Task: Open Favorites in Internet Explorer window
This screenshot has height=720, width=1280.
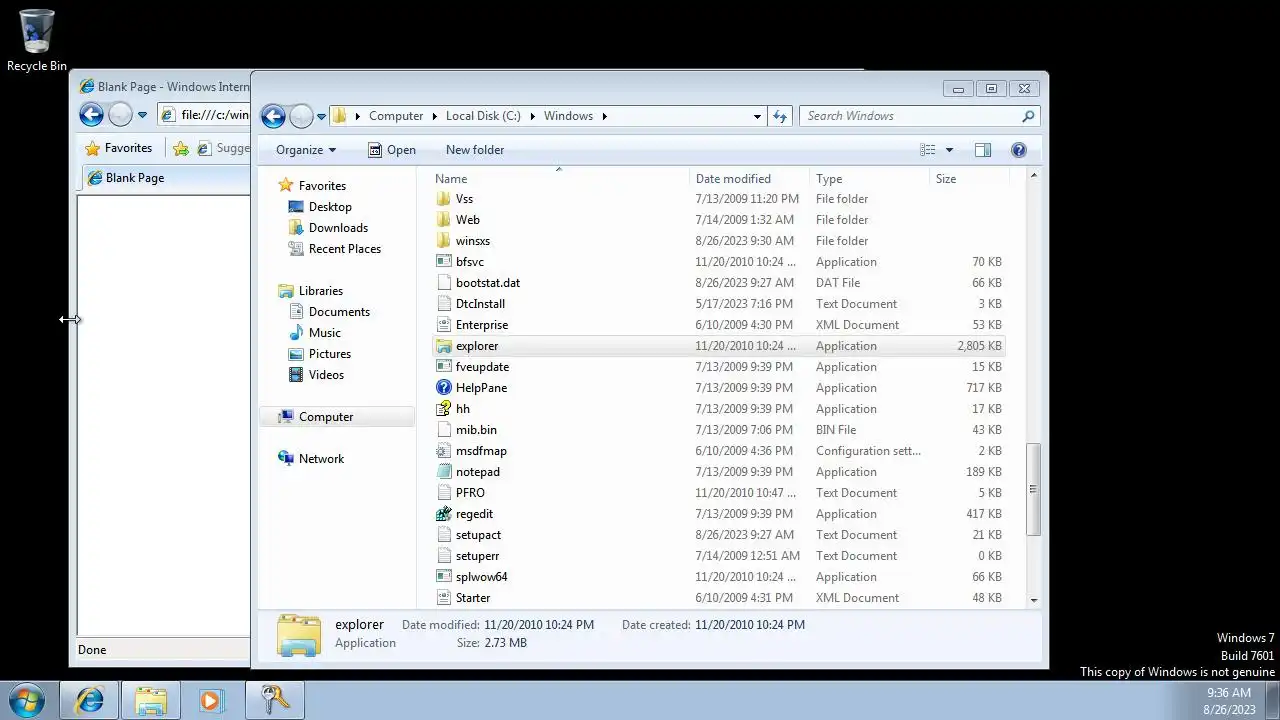Action: click(x=118, y=148)
